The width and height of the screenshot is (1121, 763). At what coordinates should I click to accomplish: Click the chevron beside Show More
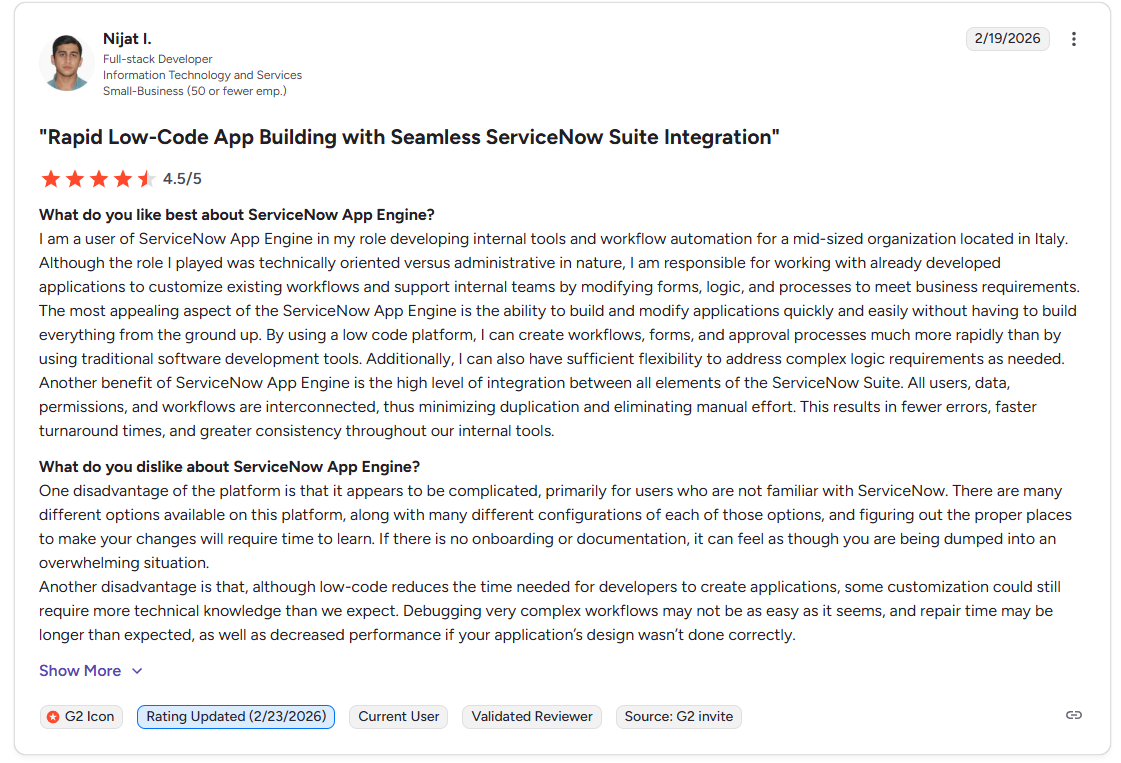click(137, 671)
